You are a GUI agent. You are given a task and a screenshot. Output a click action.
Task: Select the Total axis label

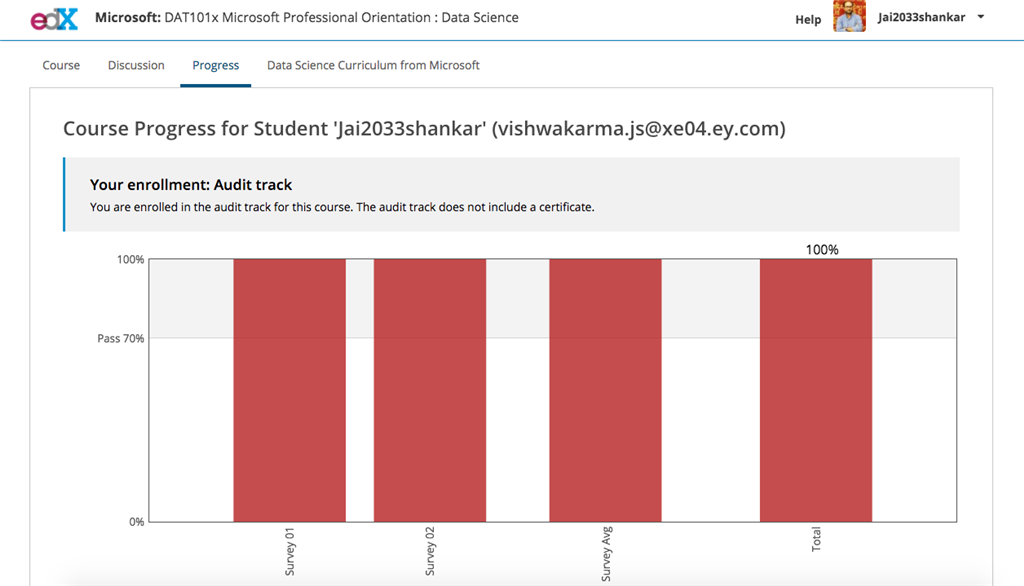point(816,540)
